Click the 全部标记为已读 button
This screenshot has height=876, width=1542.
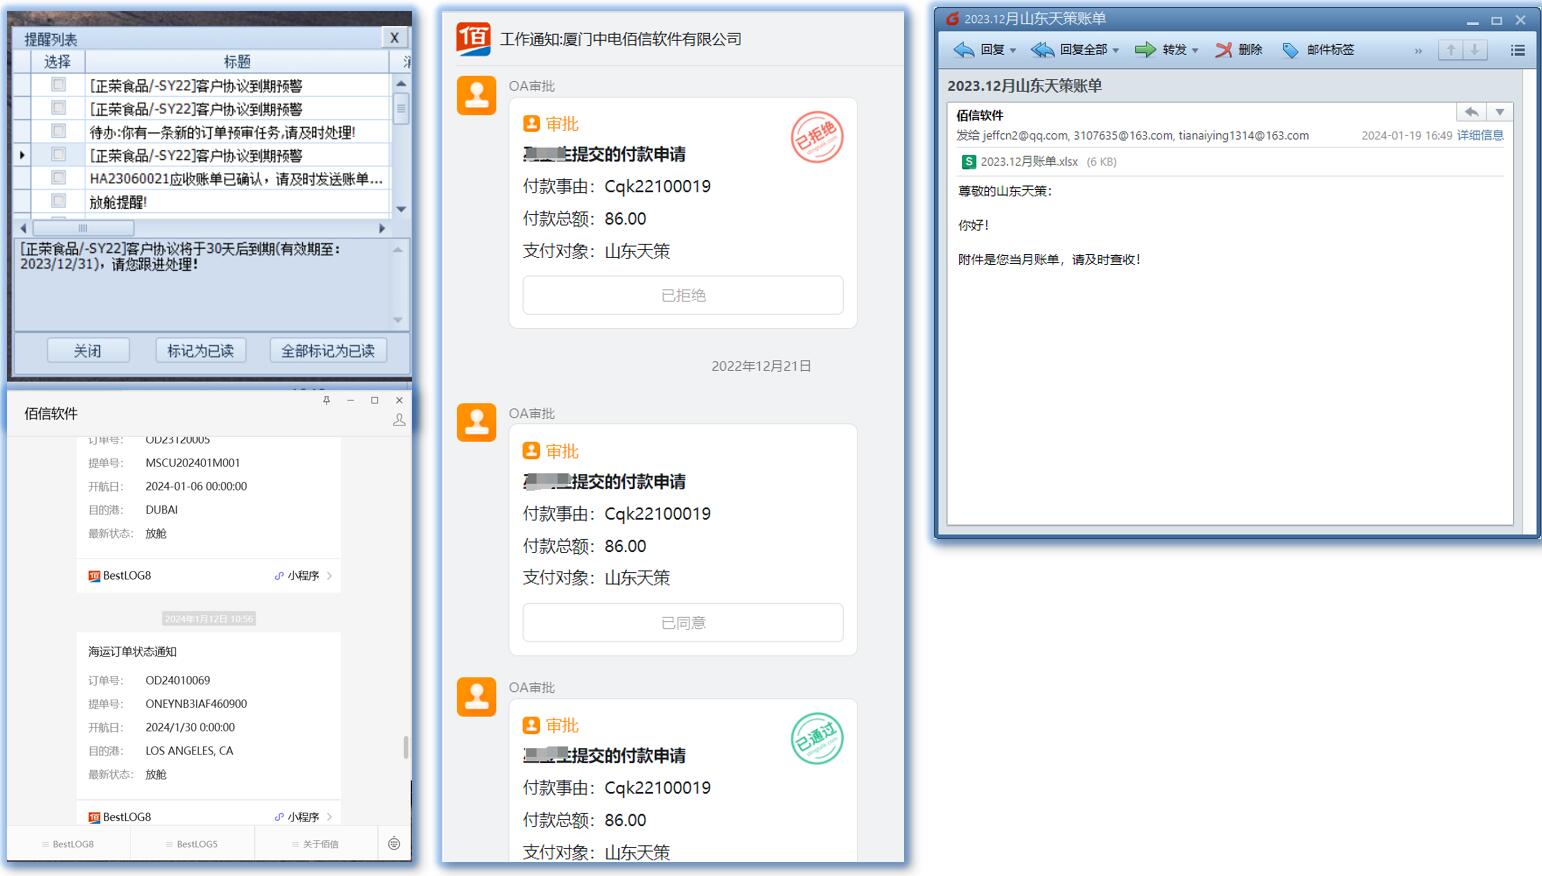[x=327, y=351]
